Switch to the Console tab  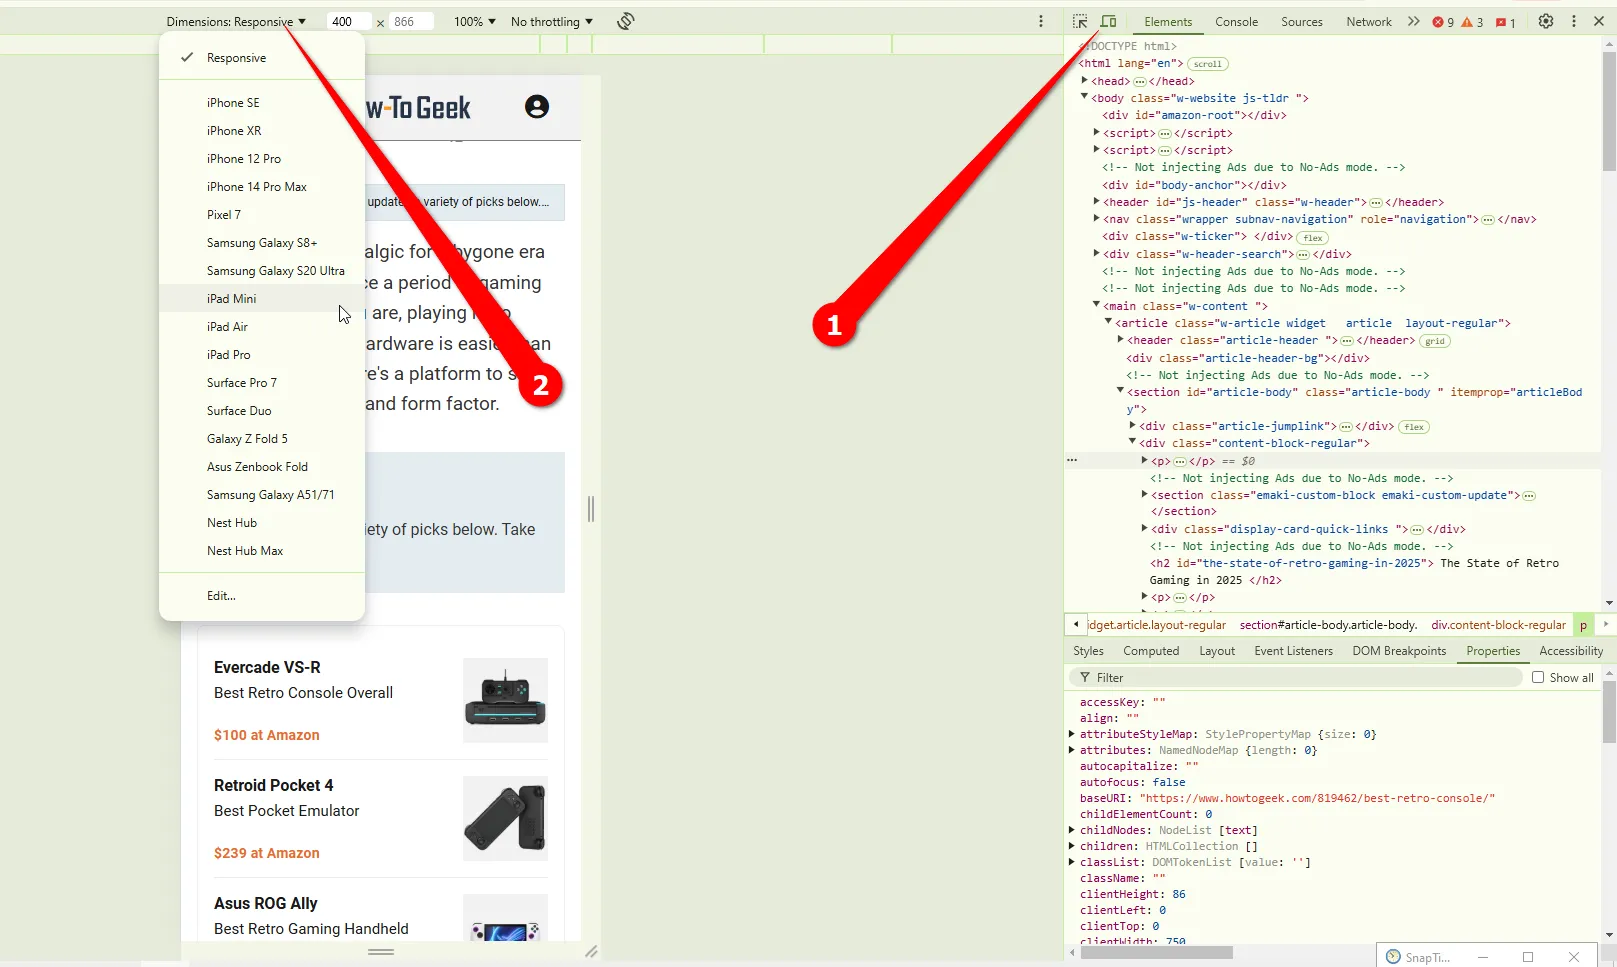pyautogui.click(x=1236, y=21)
